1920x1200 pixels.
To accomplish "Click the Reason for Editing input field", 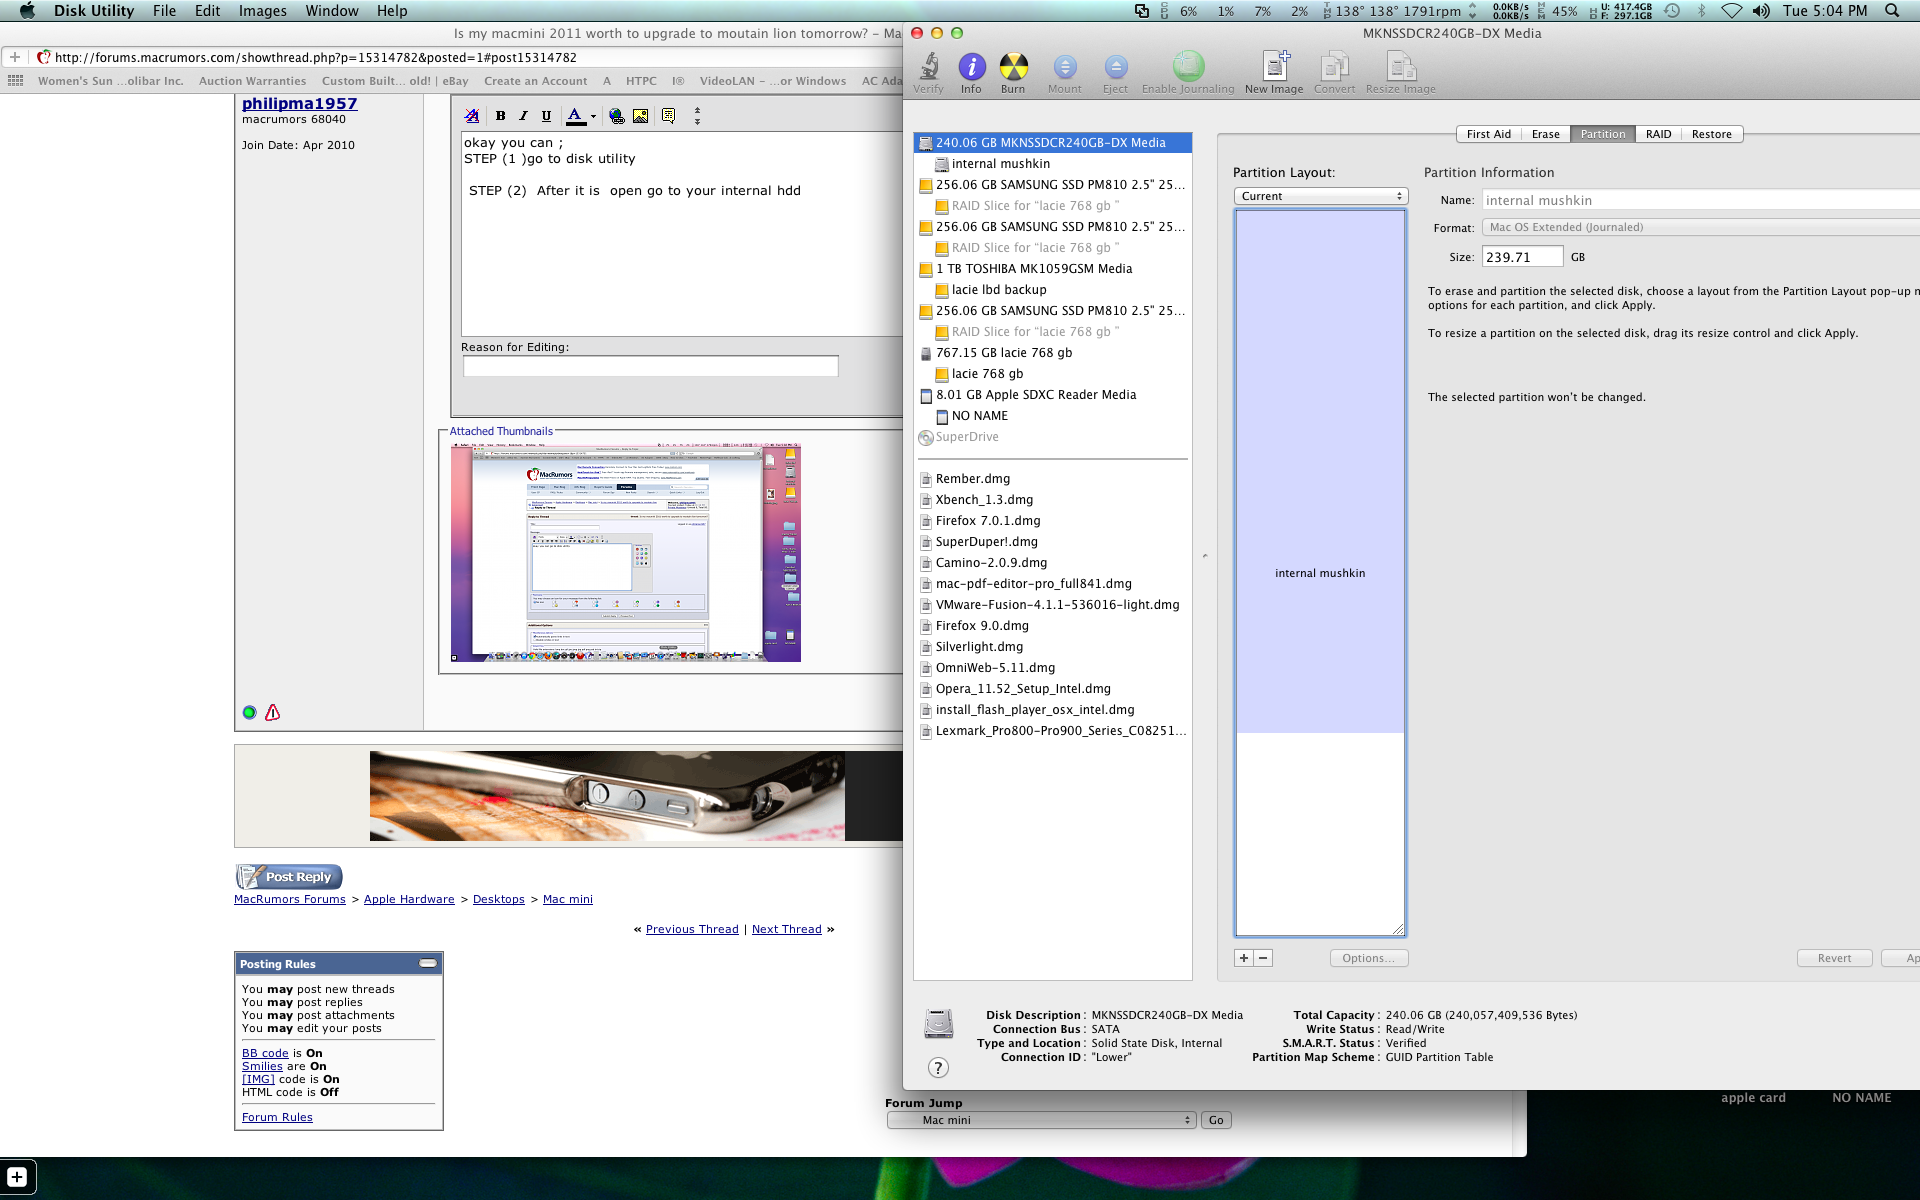I will click(650, 366).
